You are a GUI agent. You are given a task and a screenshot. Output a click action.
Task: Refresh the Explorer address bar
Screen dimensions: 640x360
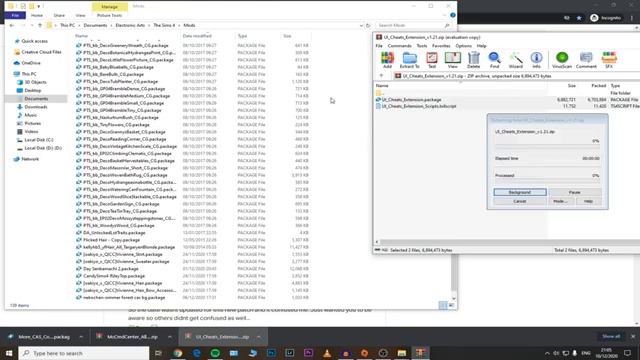(x=368, y=25)
